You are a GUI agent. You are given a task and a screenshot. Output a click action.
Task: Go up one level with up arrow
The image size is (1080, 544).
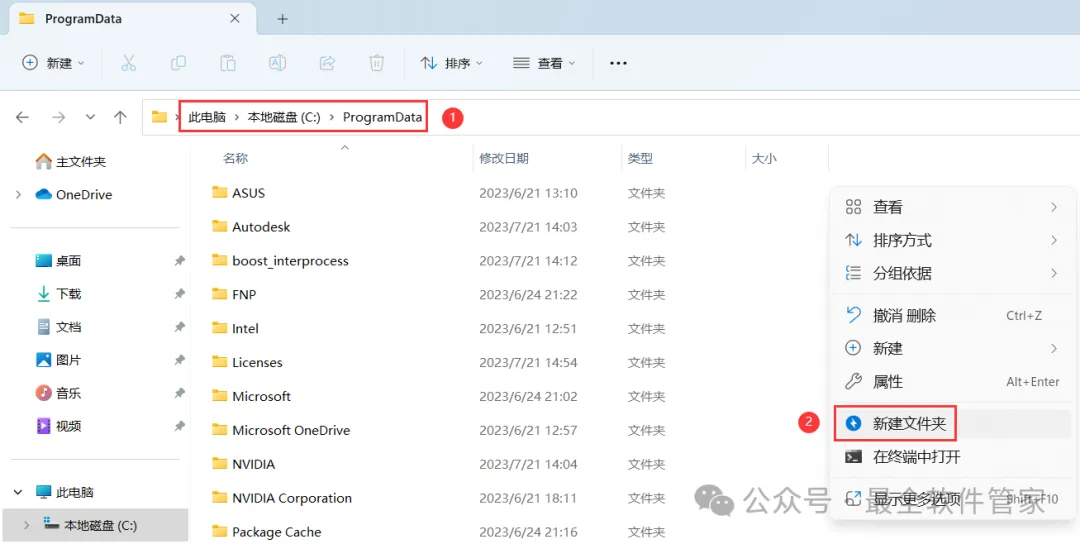pos(121,118)
